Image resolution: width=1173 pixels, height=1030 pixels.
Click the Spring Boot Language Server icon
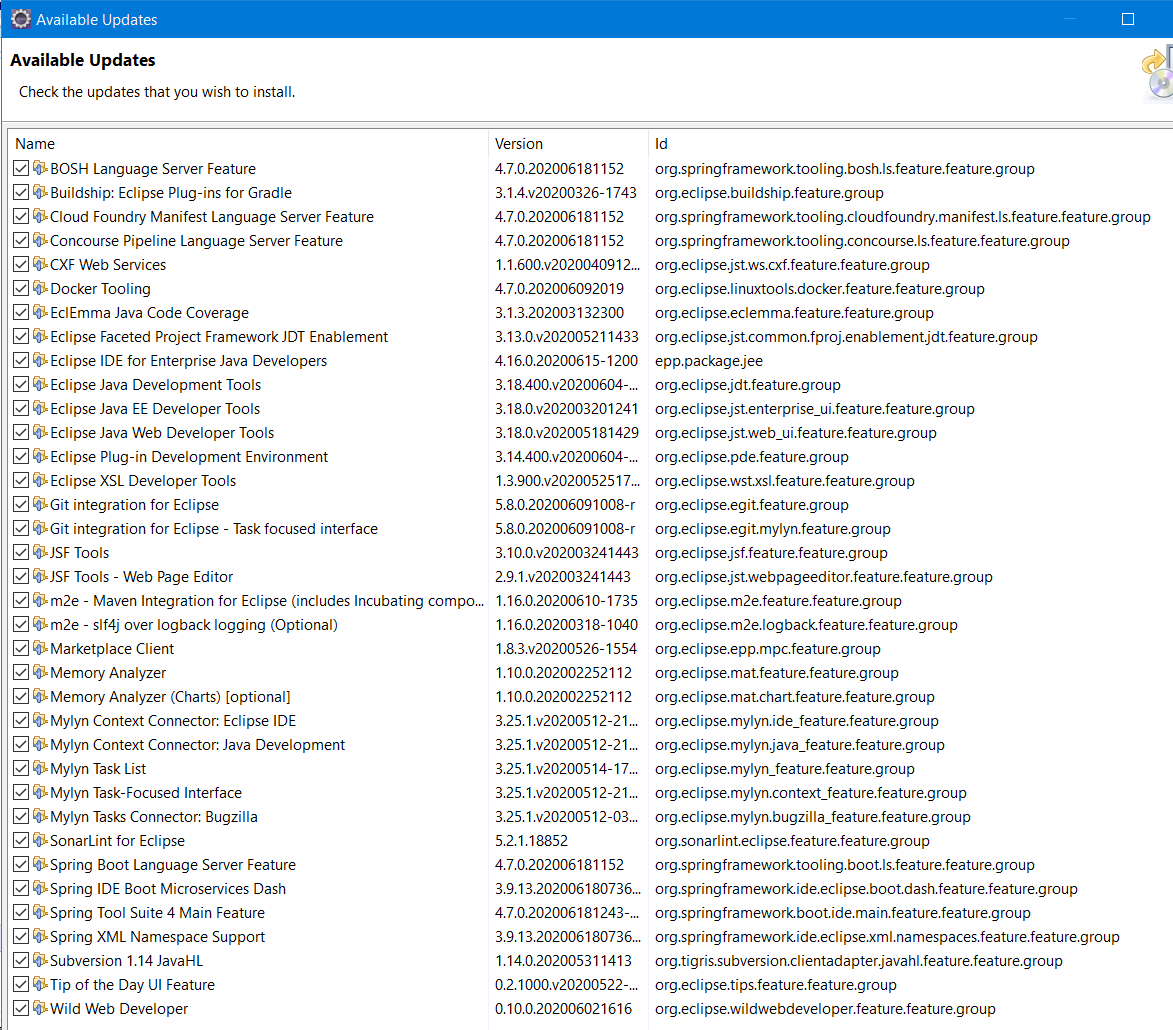coord(40,864)
